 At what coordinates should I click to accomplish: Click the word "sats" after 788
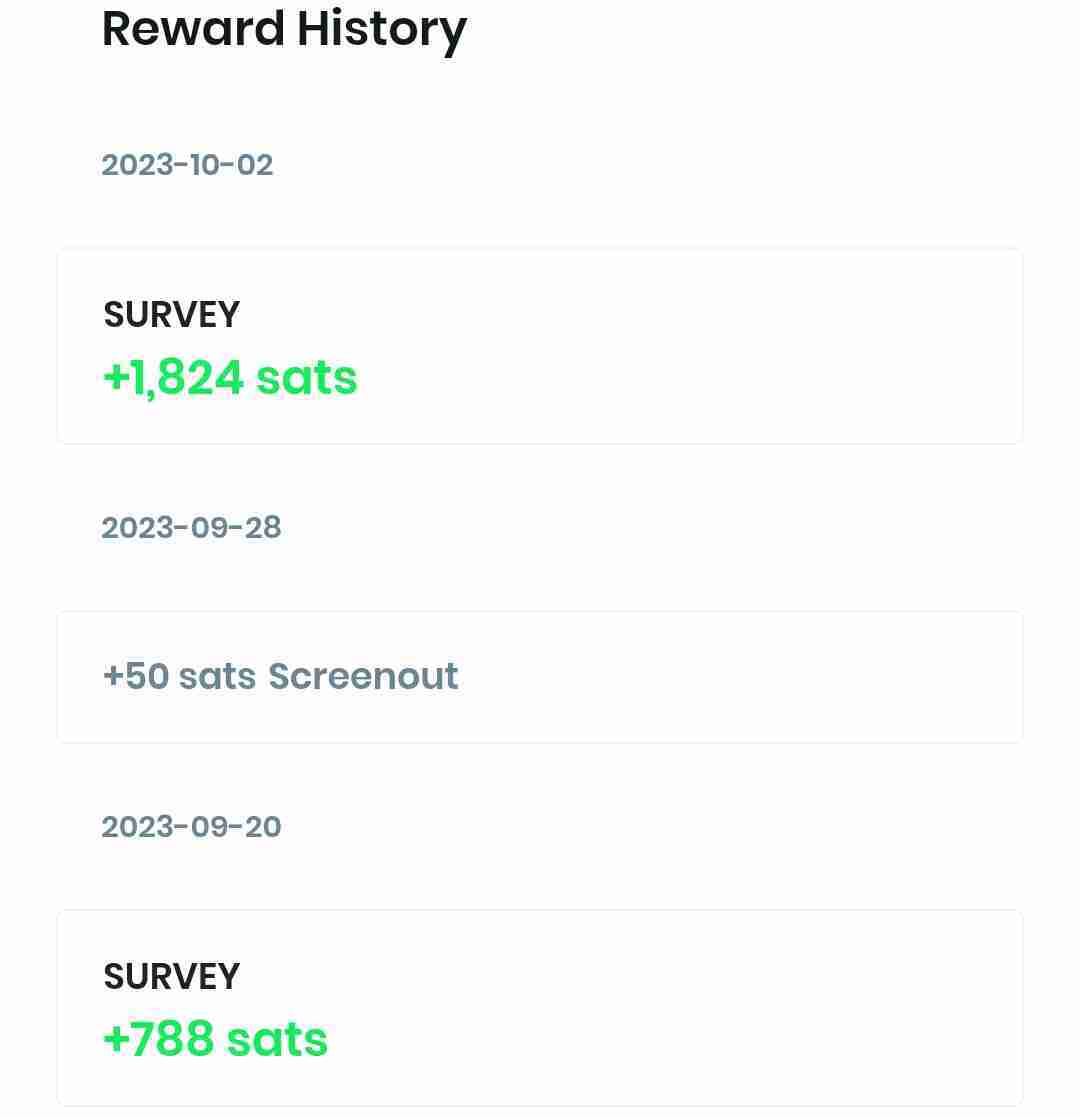(277, 1039)
